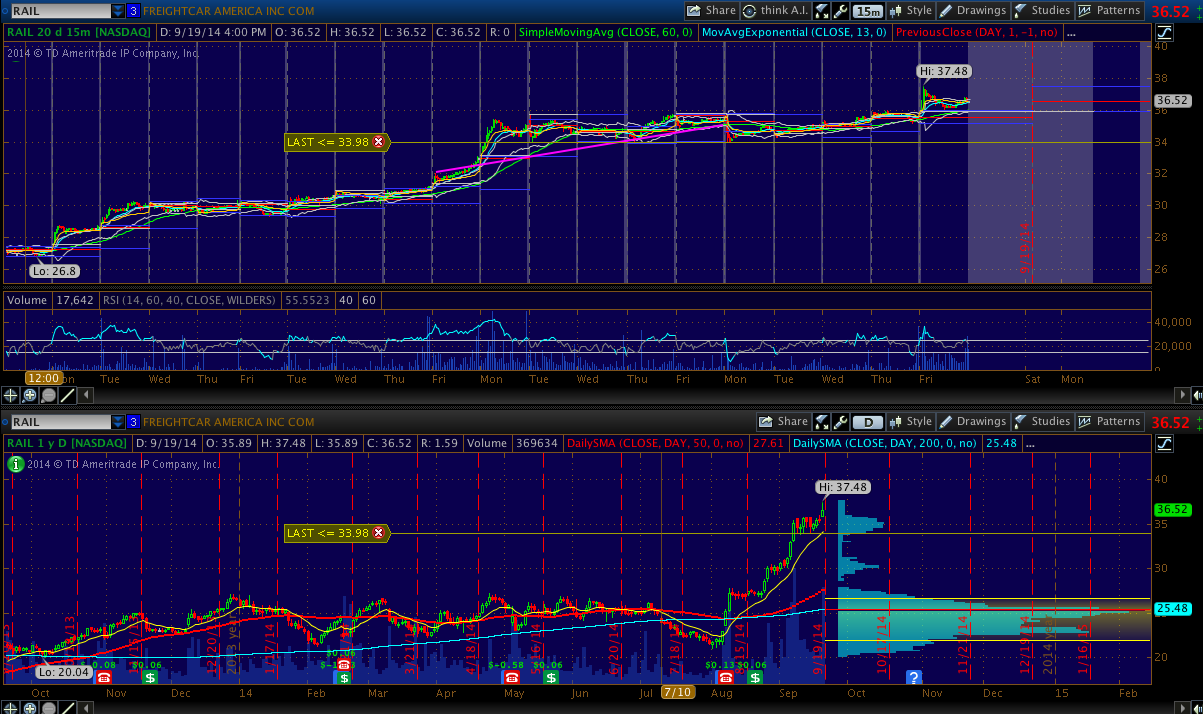
Task: Click the crosshair pan icon below the top chart
Action: coord(11,395)
